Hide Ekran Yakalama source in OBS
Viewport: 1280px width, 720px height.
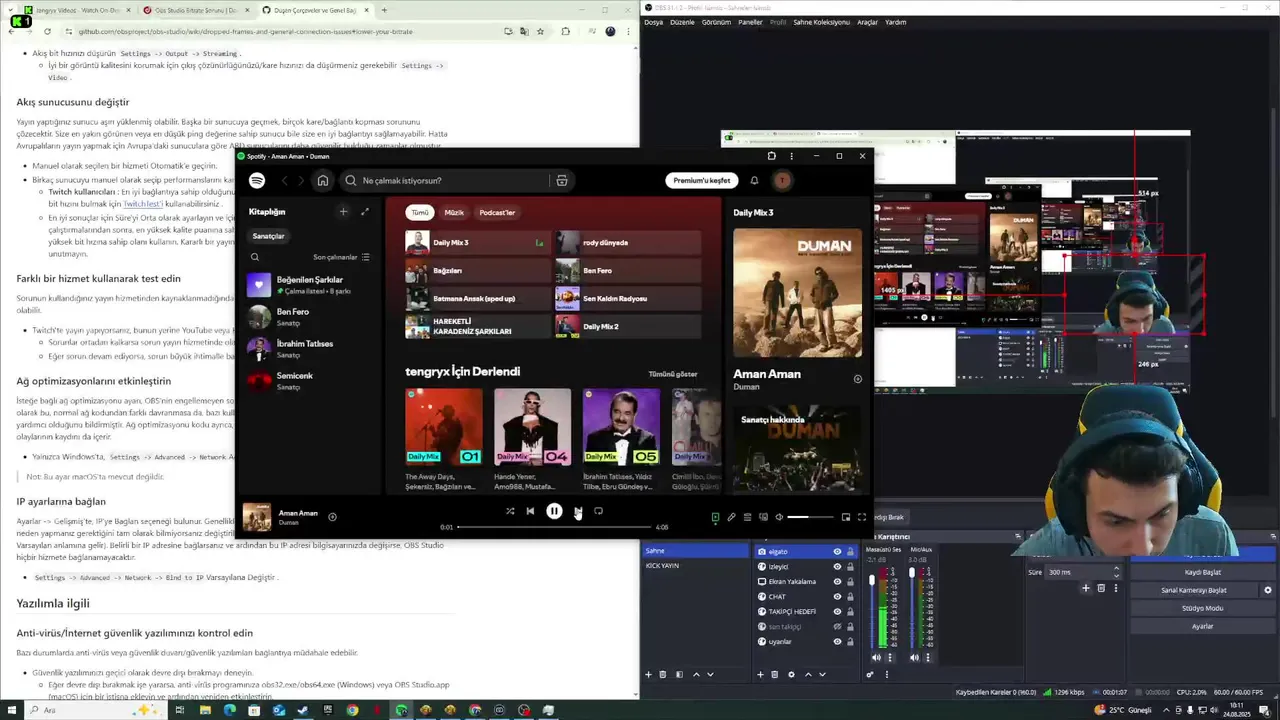coord(837,582)
